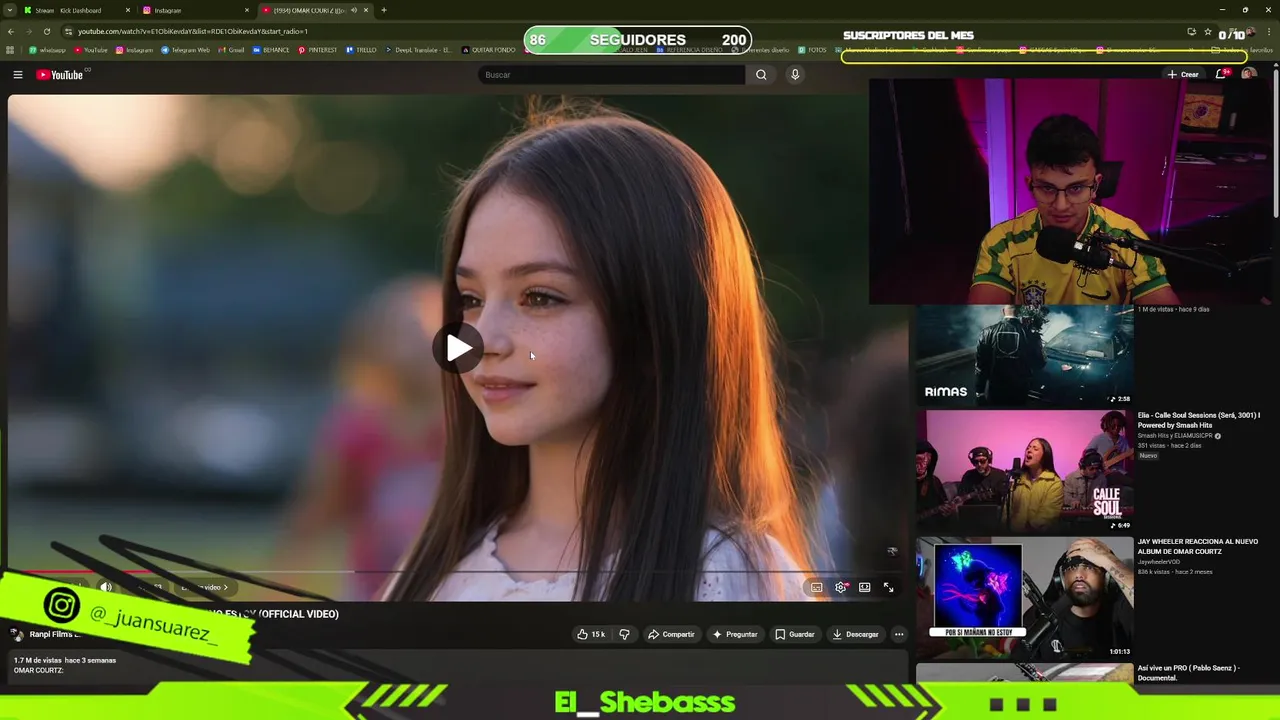Open the DeepL Translate bookmark

coord(418,50)
